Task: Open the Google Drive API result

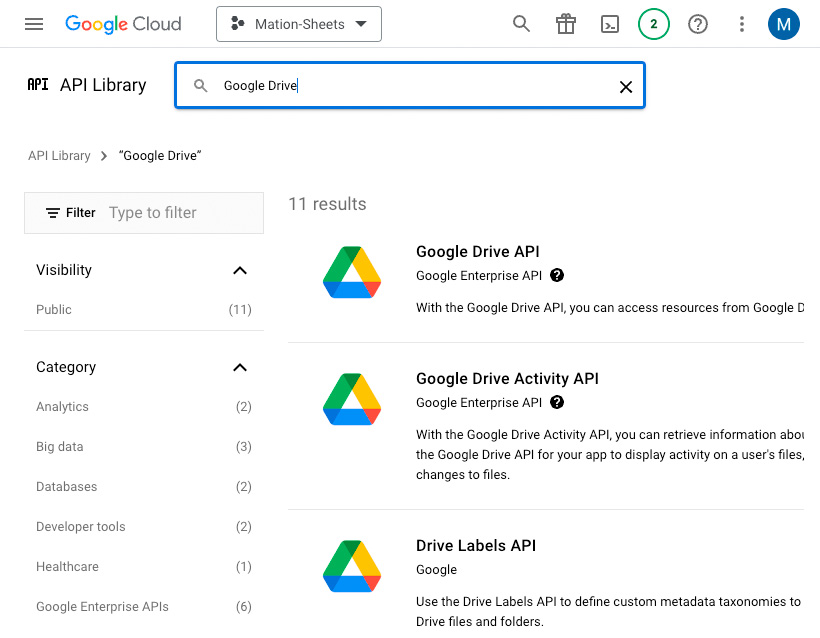Action: coord(477,252)
